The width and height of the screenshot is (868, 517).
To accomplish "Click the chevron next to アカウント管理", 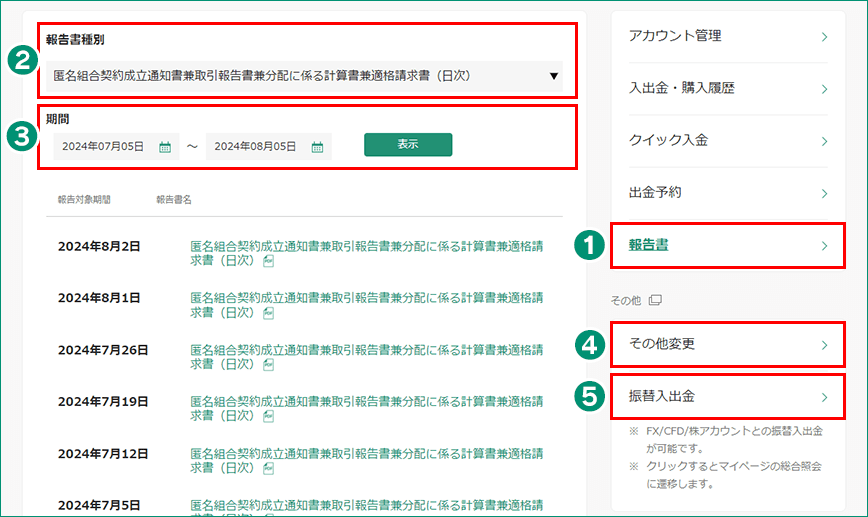I will (824, 37).
